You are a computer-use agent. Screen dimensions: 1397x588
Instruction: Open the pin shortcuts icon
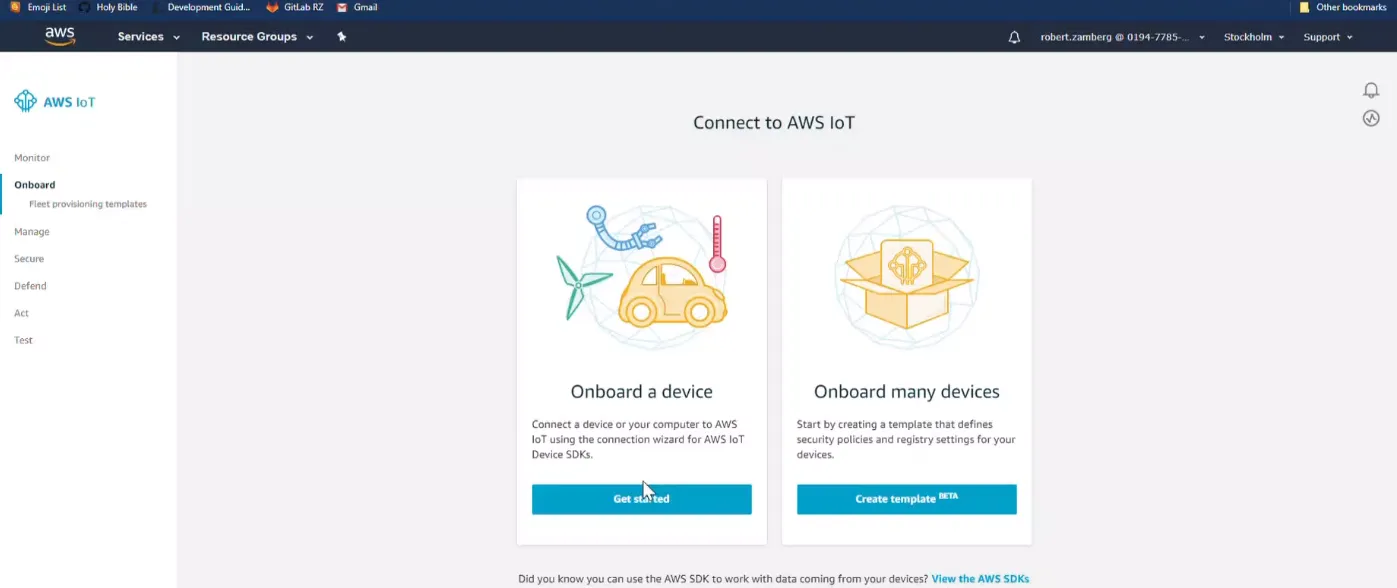342,37
